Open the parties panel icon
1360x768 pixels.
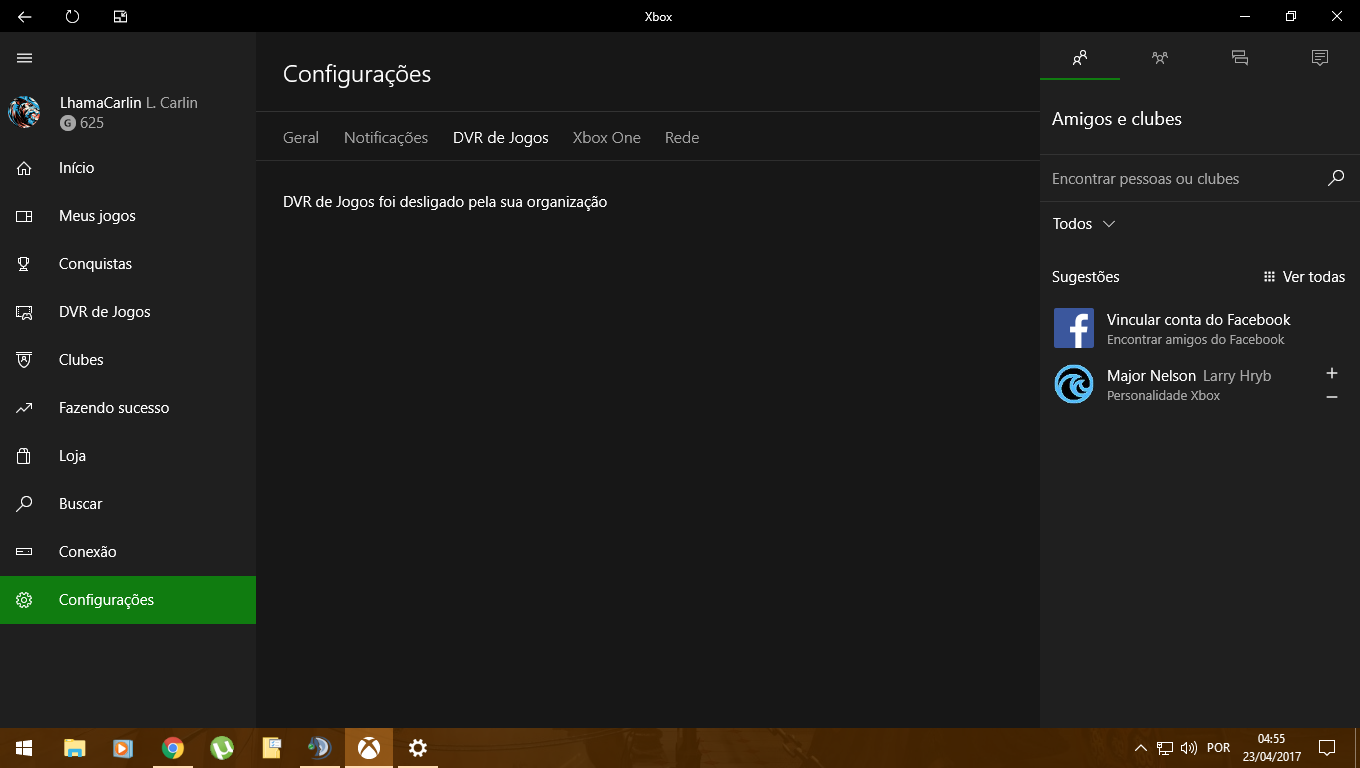click(1160, 58)
